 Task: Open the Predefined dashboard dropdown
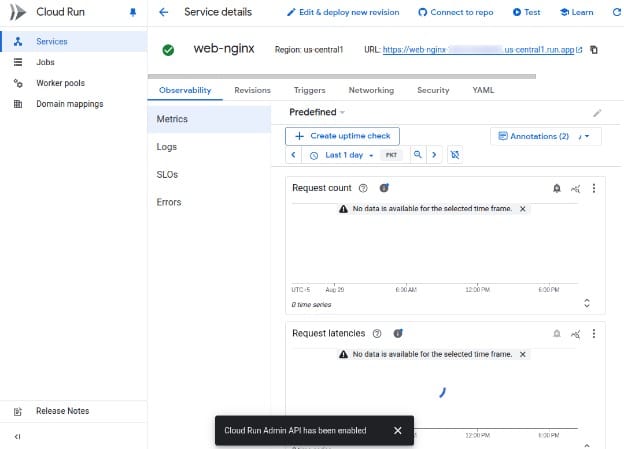(x=317, y=112)
